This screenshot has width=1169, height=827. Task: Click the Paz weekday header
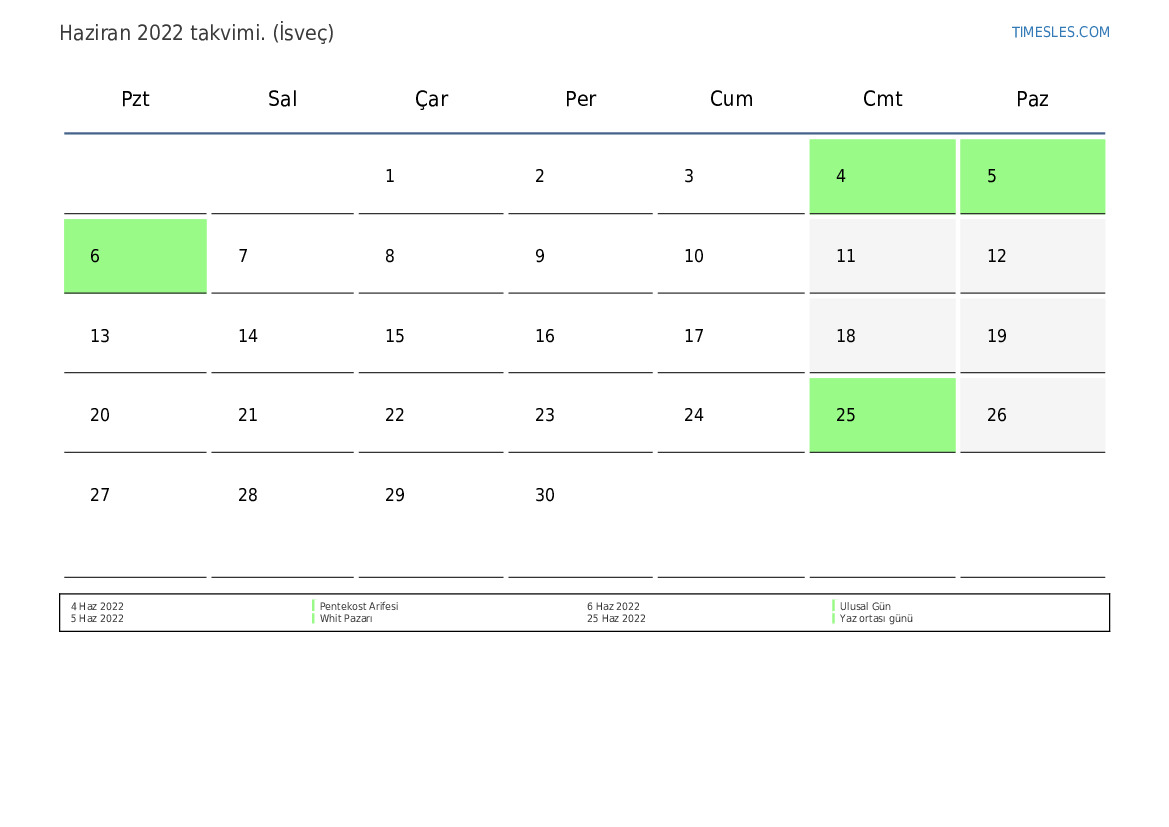(x=1032, y=99)
